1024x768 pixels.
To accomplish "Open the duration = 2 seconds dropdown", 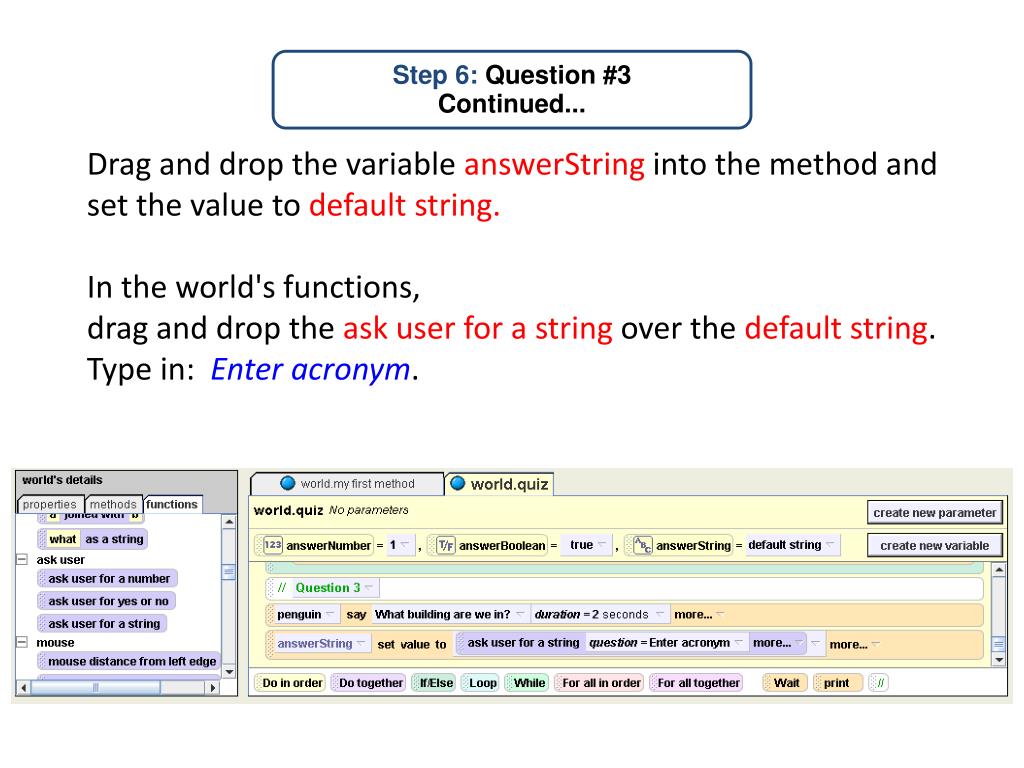I will 599,615.
